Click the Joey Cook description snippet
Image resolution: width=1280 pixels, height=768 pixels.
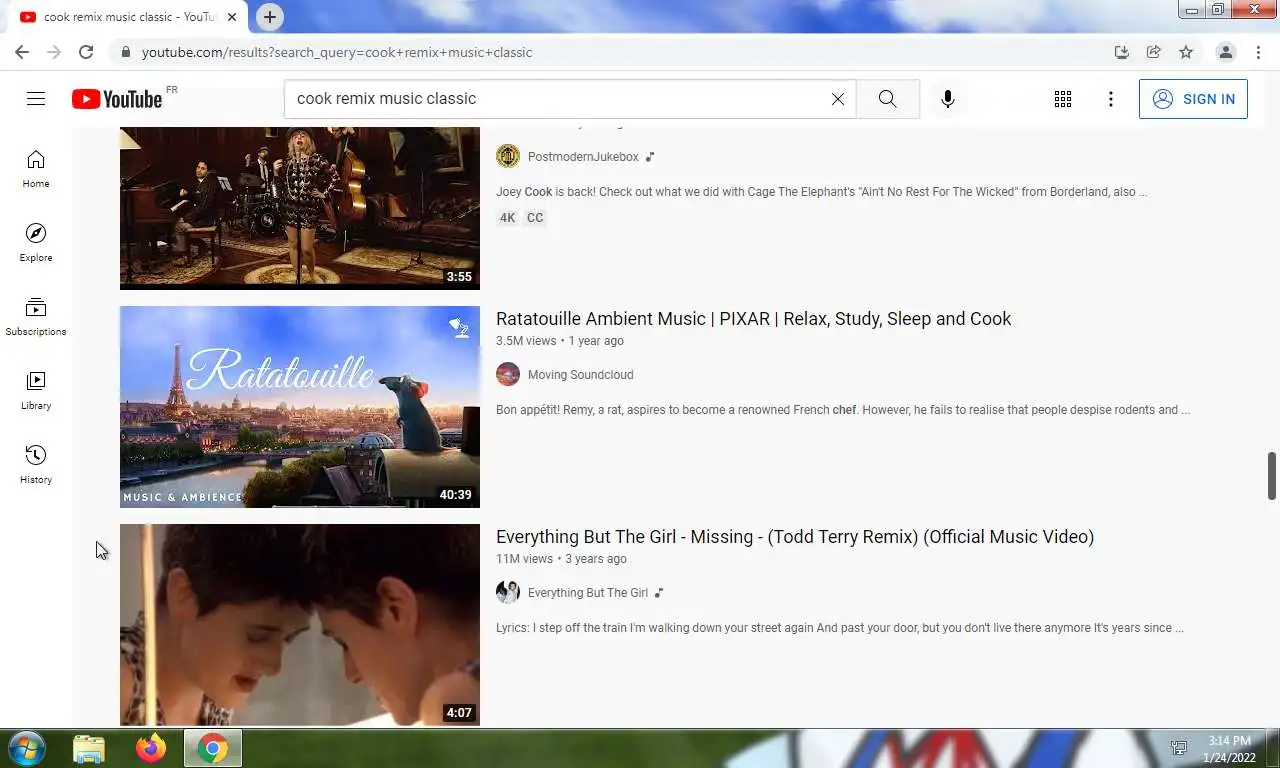point(821,192)
